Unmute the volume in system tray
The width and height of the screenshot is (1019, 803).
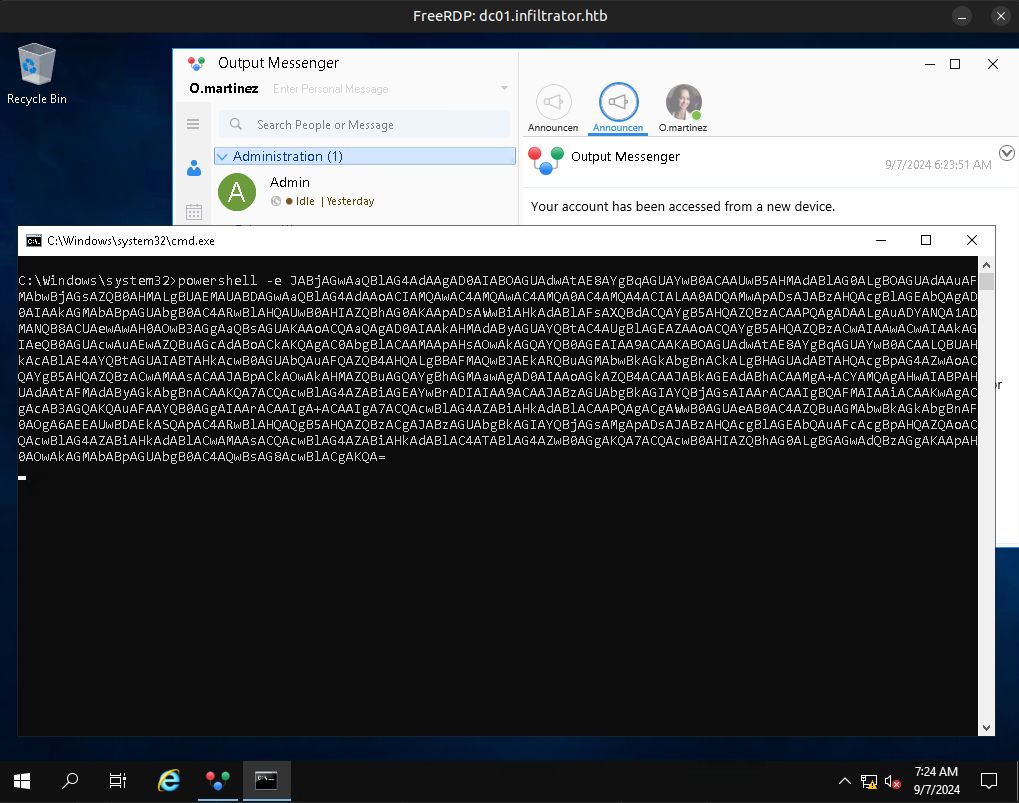tap(893, 781)
